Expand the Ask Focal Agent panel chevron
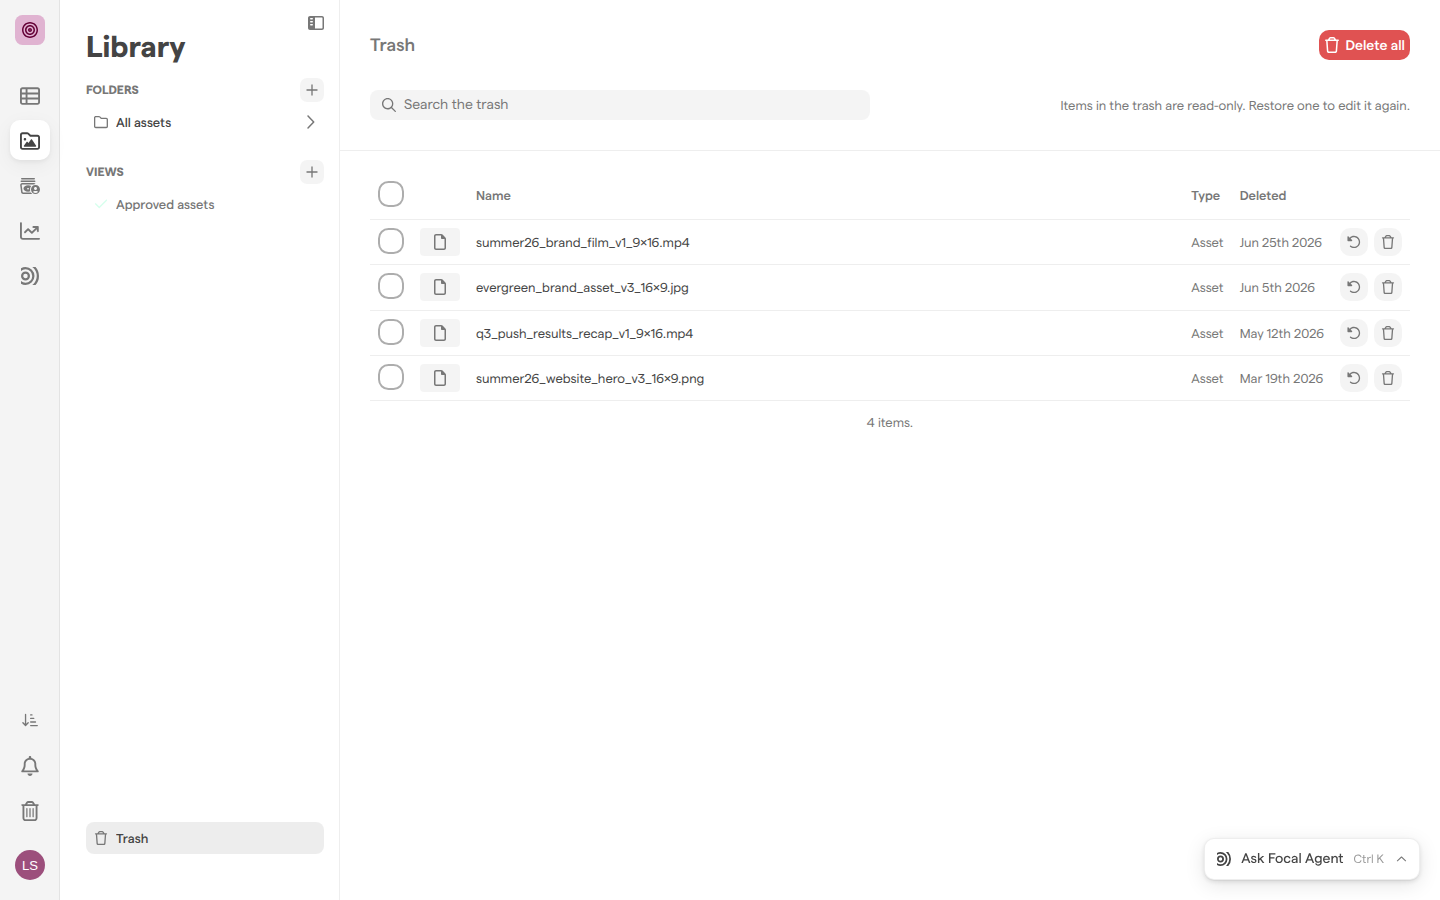Viewport: 1440px width, 900px height. 1401,859
